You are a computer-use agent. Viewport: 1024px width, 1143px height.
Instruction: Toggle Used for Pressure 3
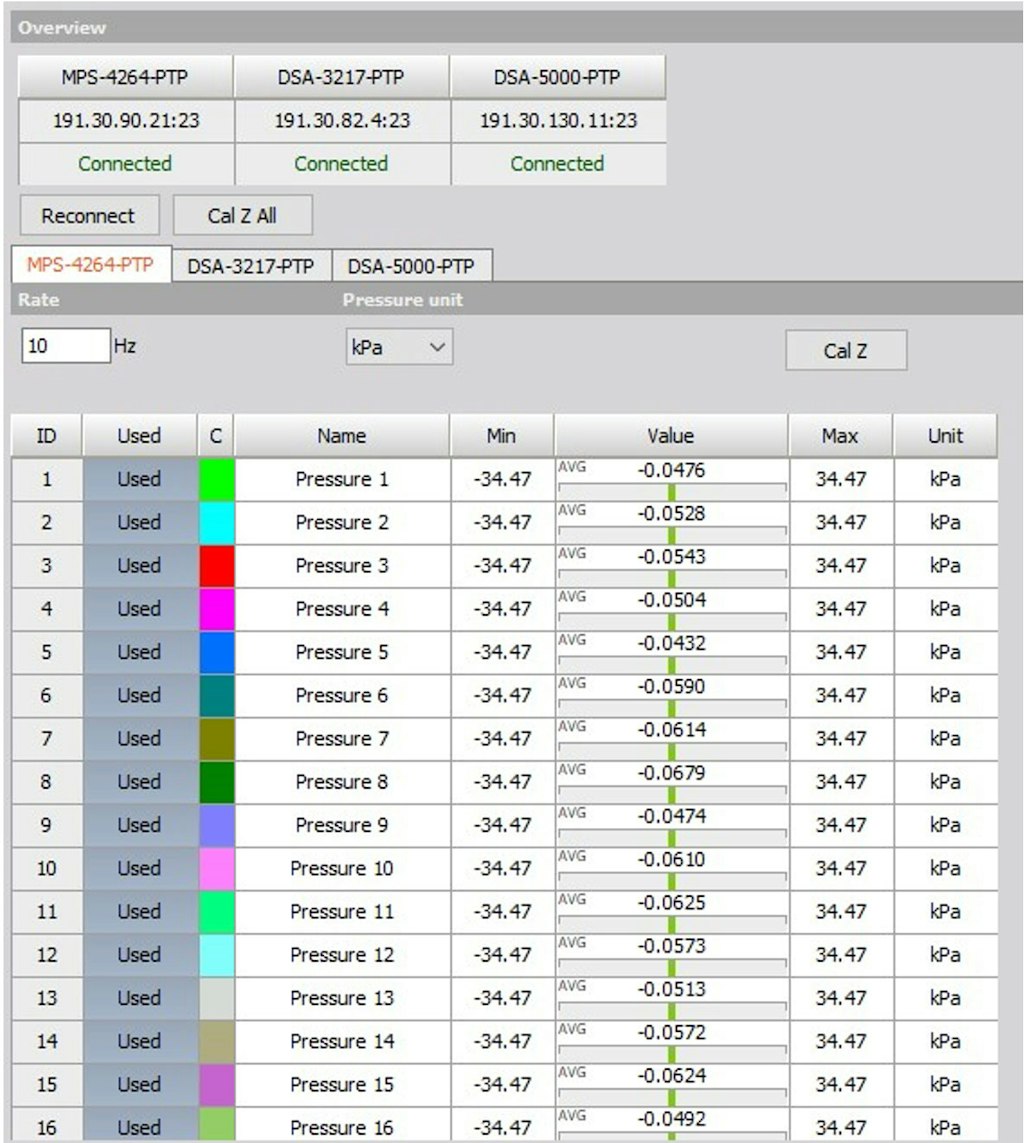[x=139, y=566]
